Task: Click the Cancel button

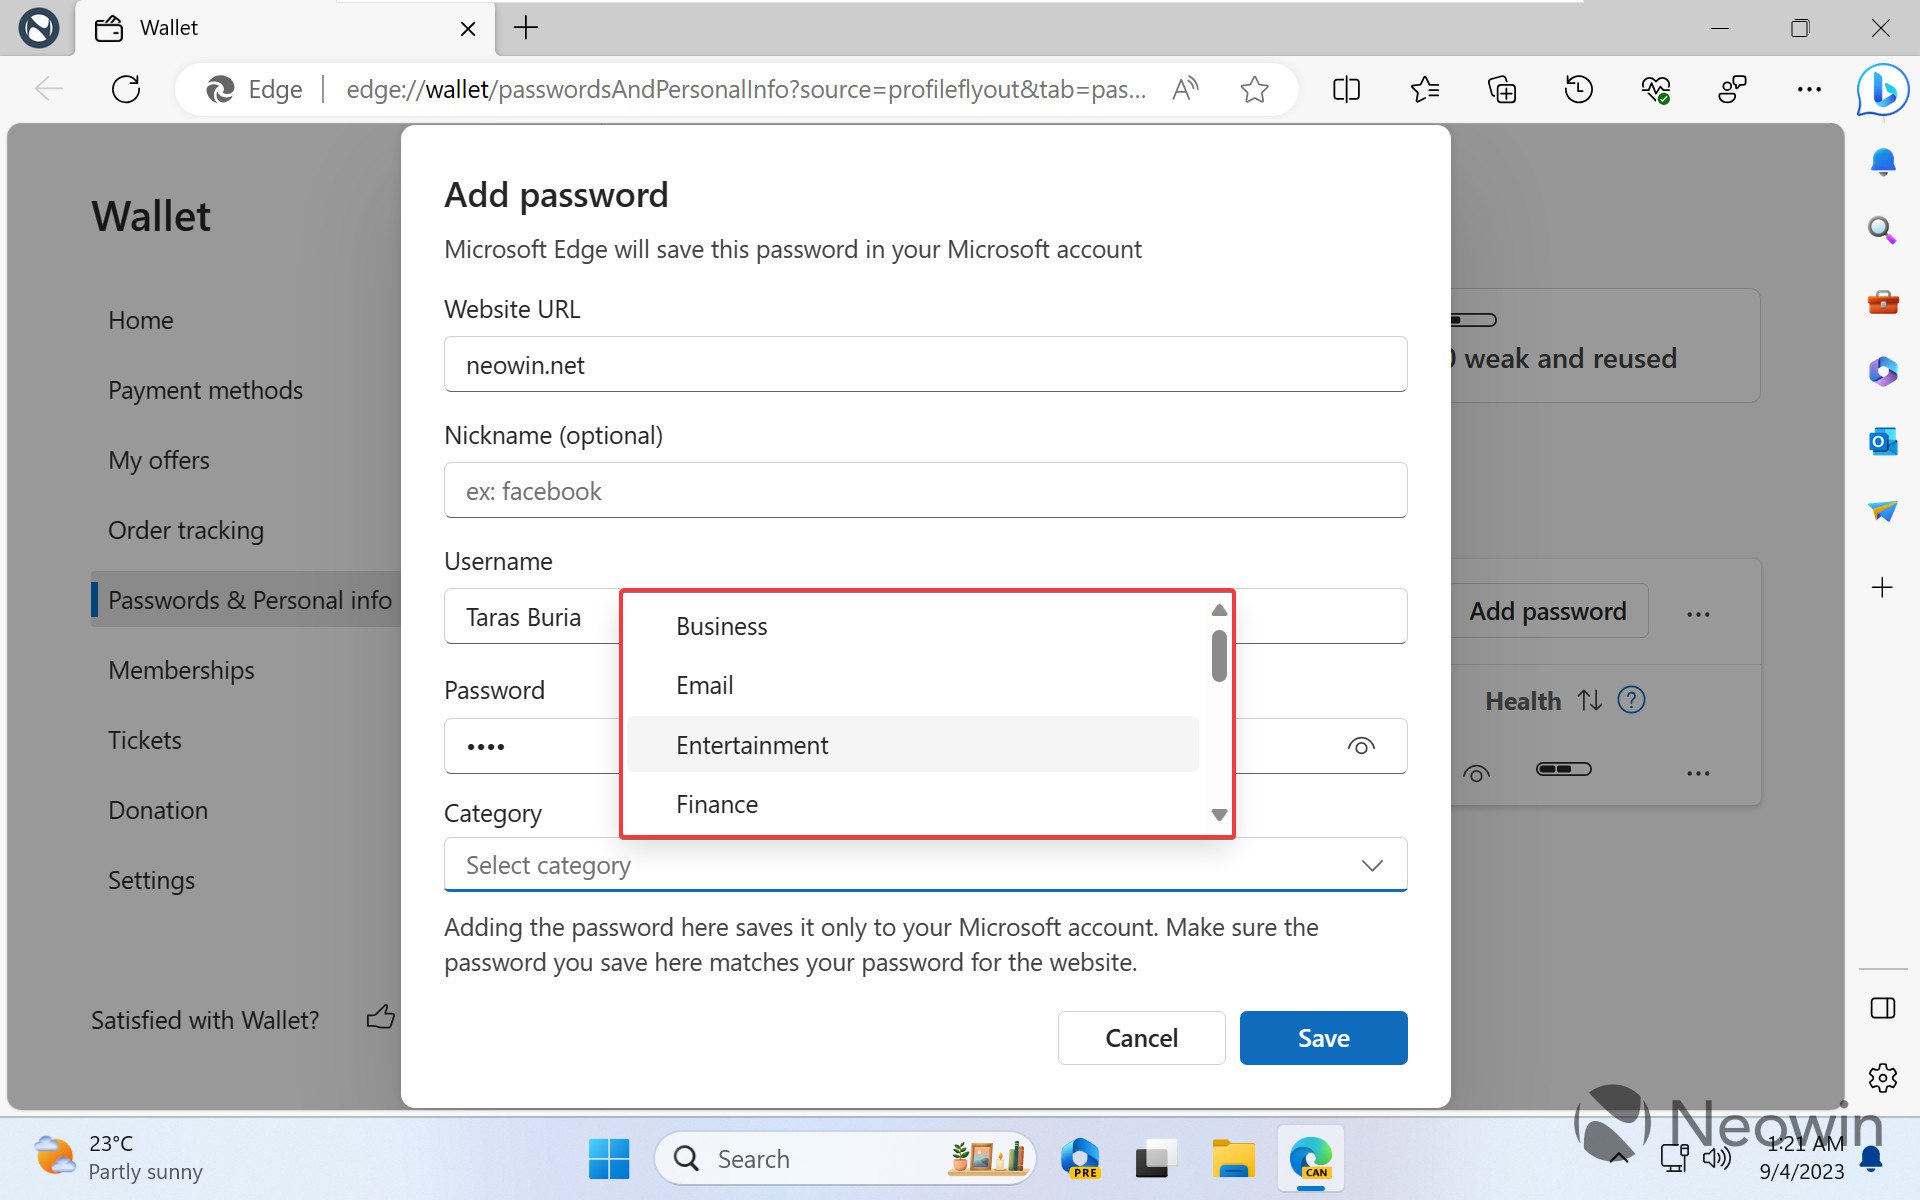Action: [1141, 1038]
